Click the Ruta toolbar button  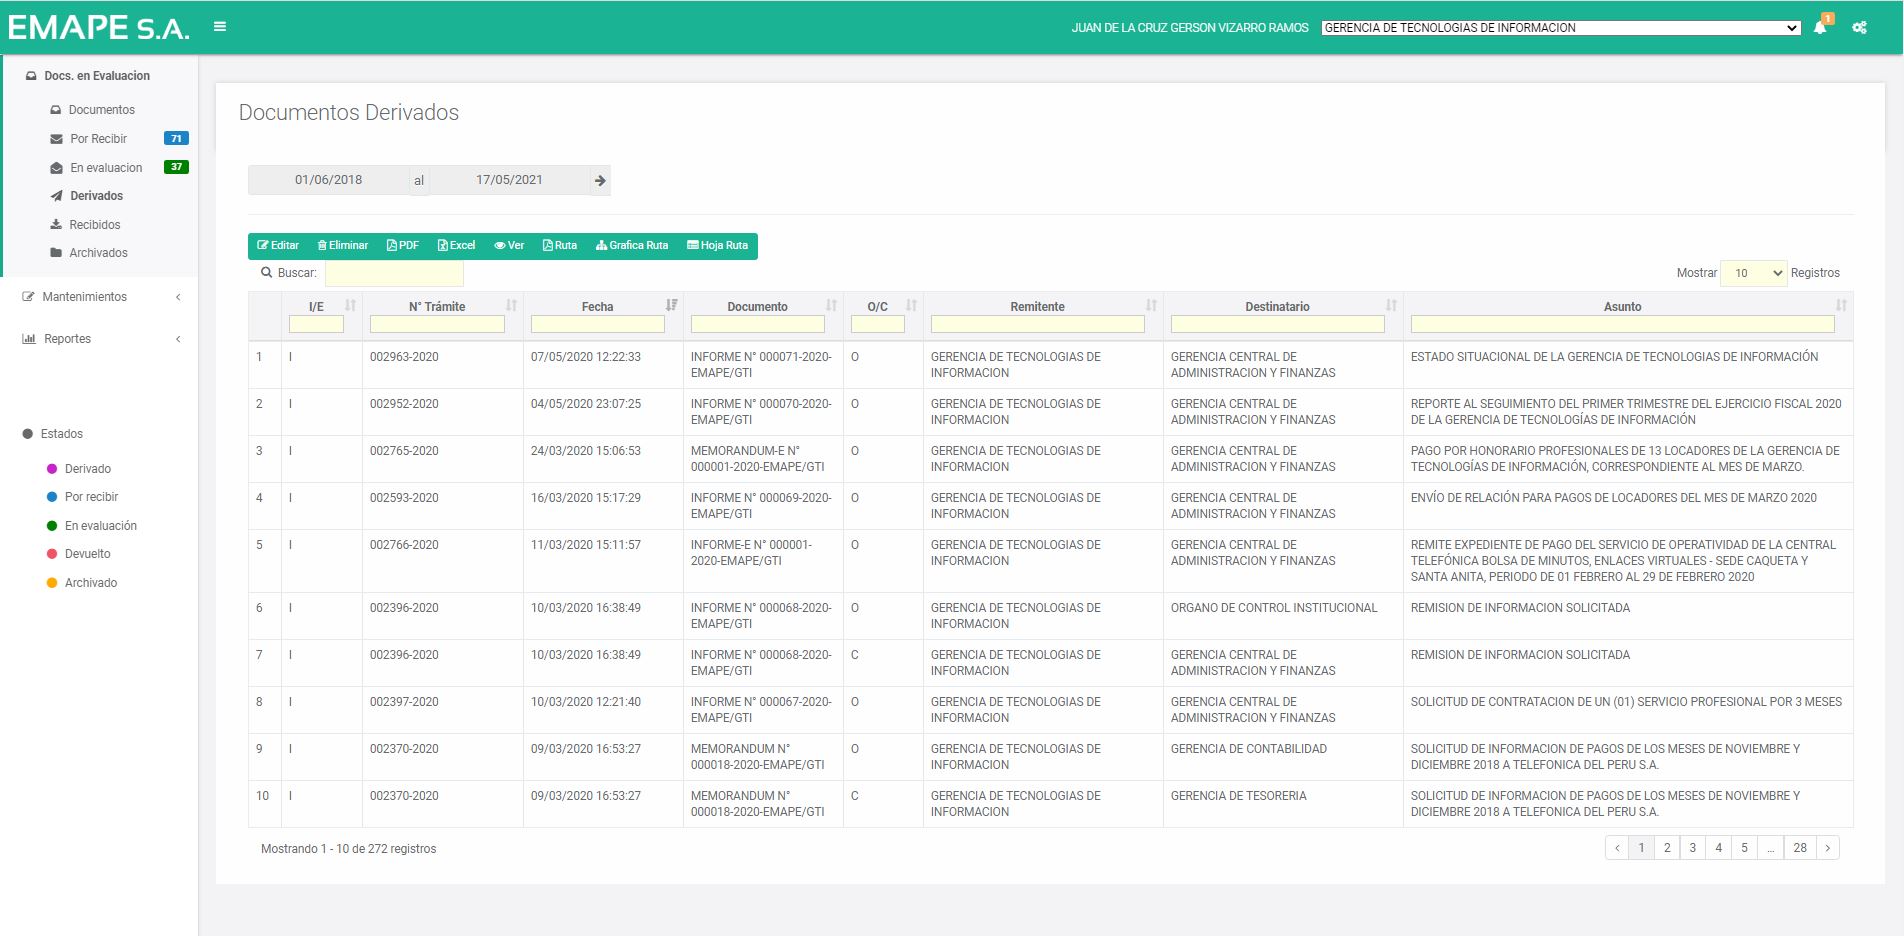click(x=560, y=246)
